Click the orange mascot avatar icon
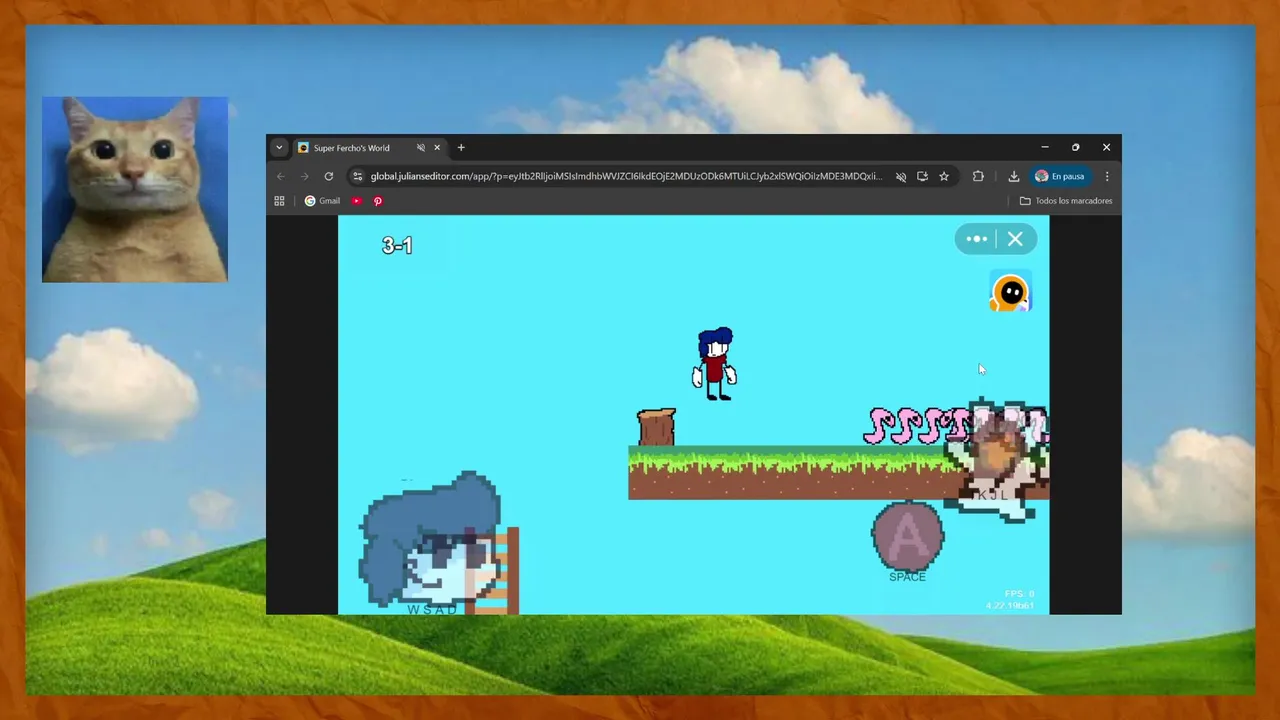Viewport: 1280px width, 720px height. coord(1011,293)
